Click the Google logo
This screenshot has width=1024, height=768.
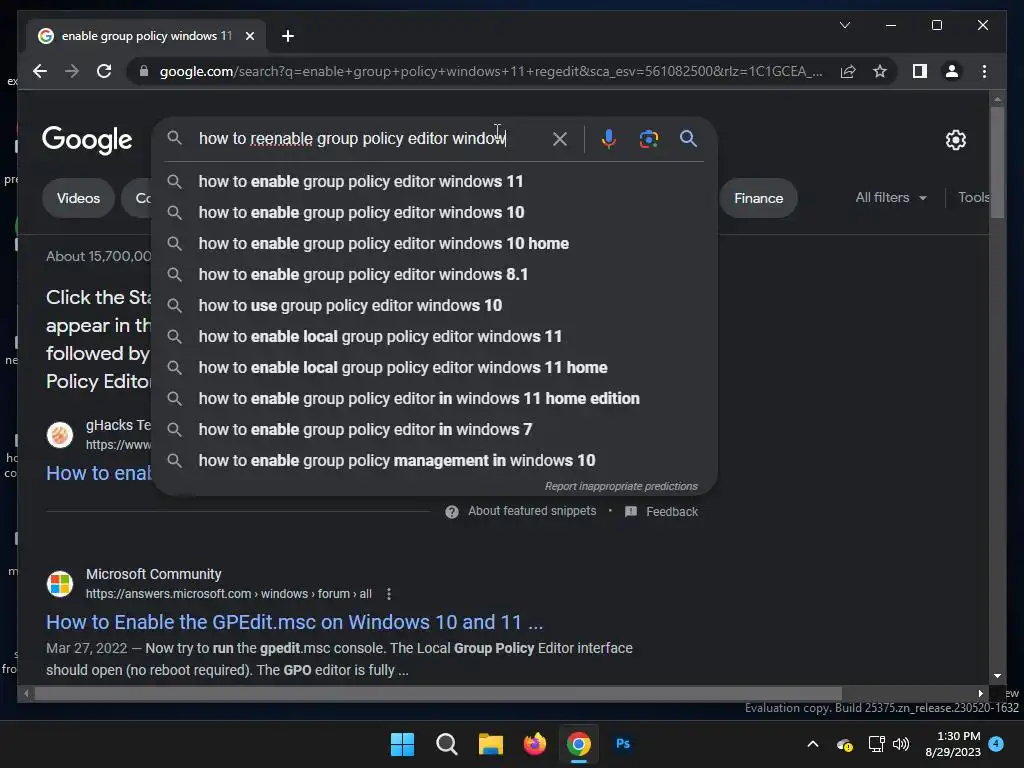coord(87,140)
